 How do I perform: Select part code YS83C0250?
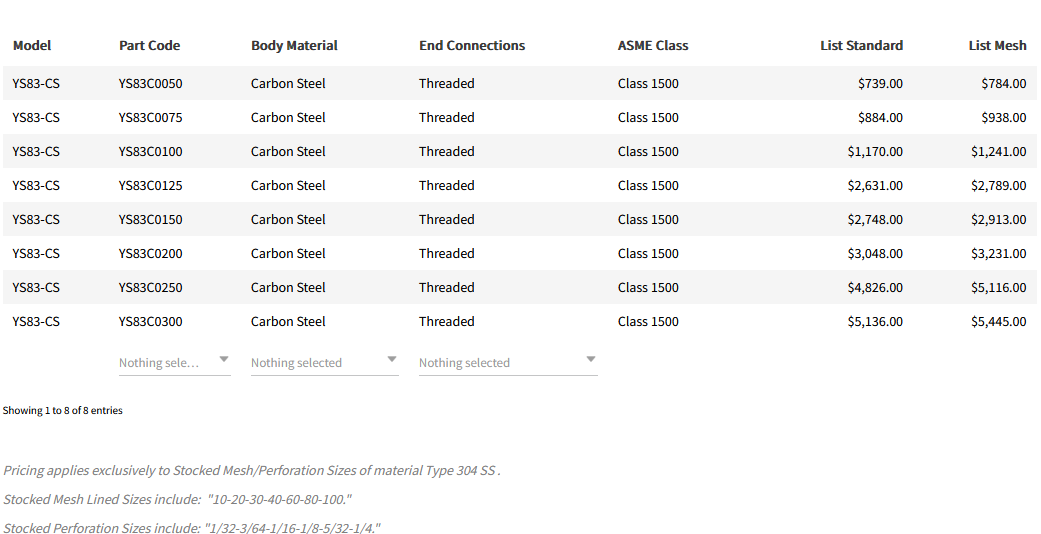(x=150, y=287)
